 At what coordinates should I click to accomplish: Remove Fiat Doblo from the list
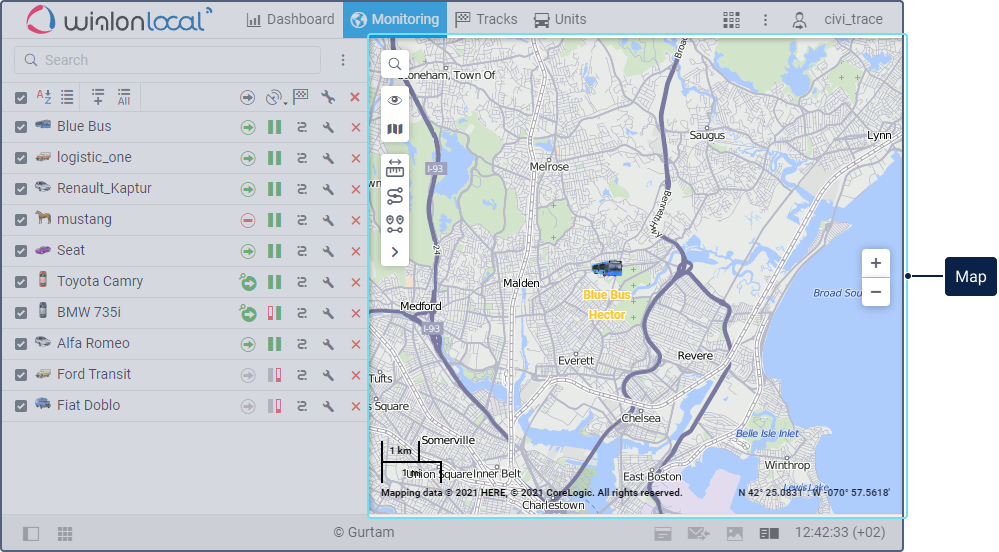pyautogui.click(x=356, y=406)
